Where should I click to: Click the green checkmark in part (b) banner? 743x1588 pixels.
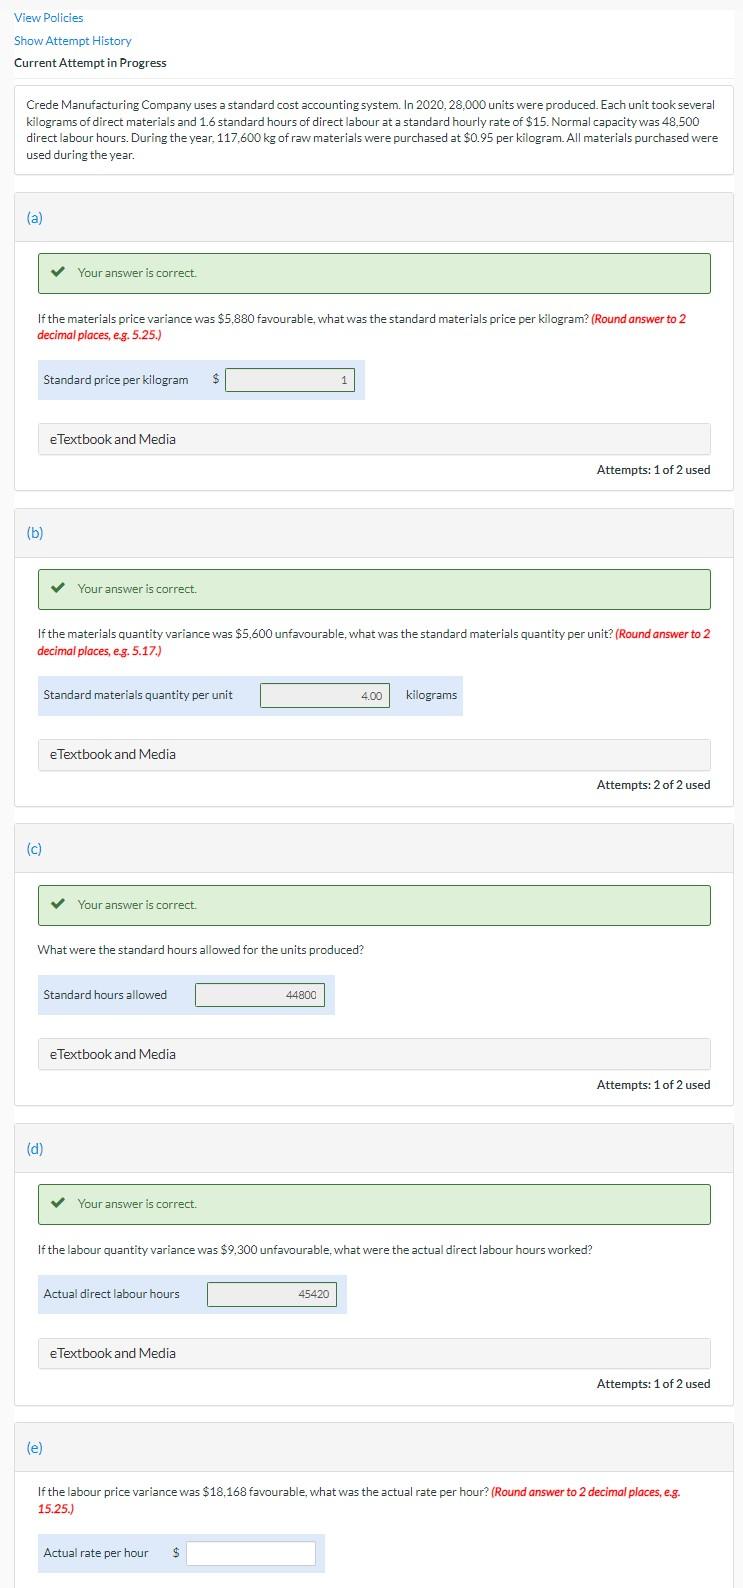click(59, 588)
